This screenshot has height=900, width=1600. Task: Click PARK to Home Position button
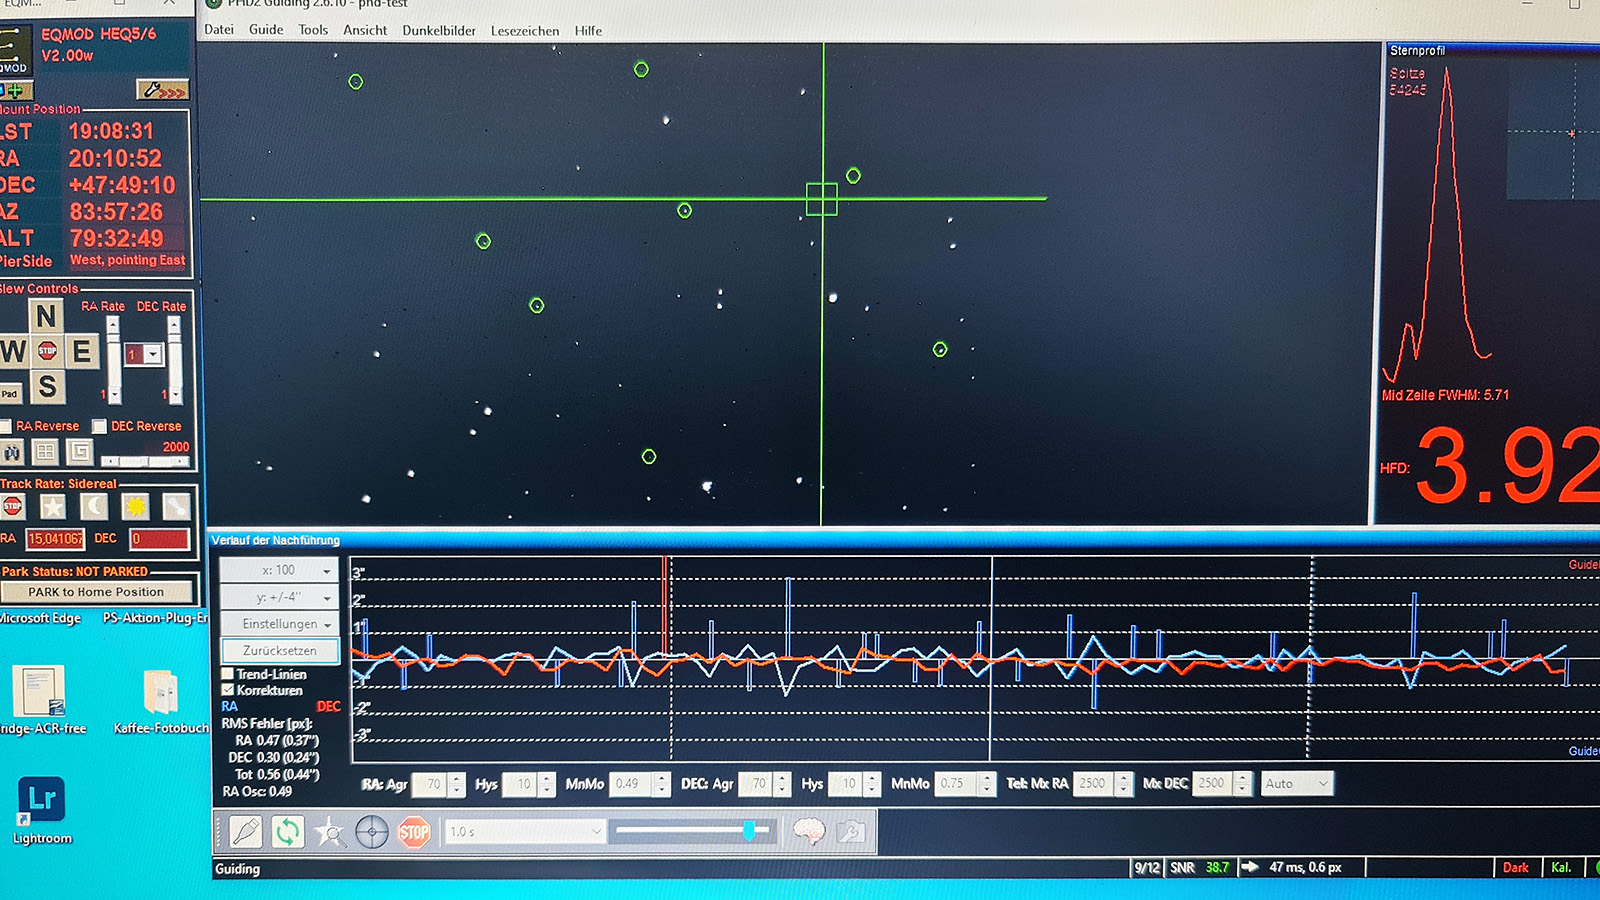point(96,592)
